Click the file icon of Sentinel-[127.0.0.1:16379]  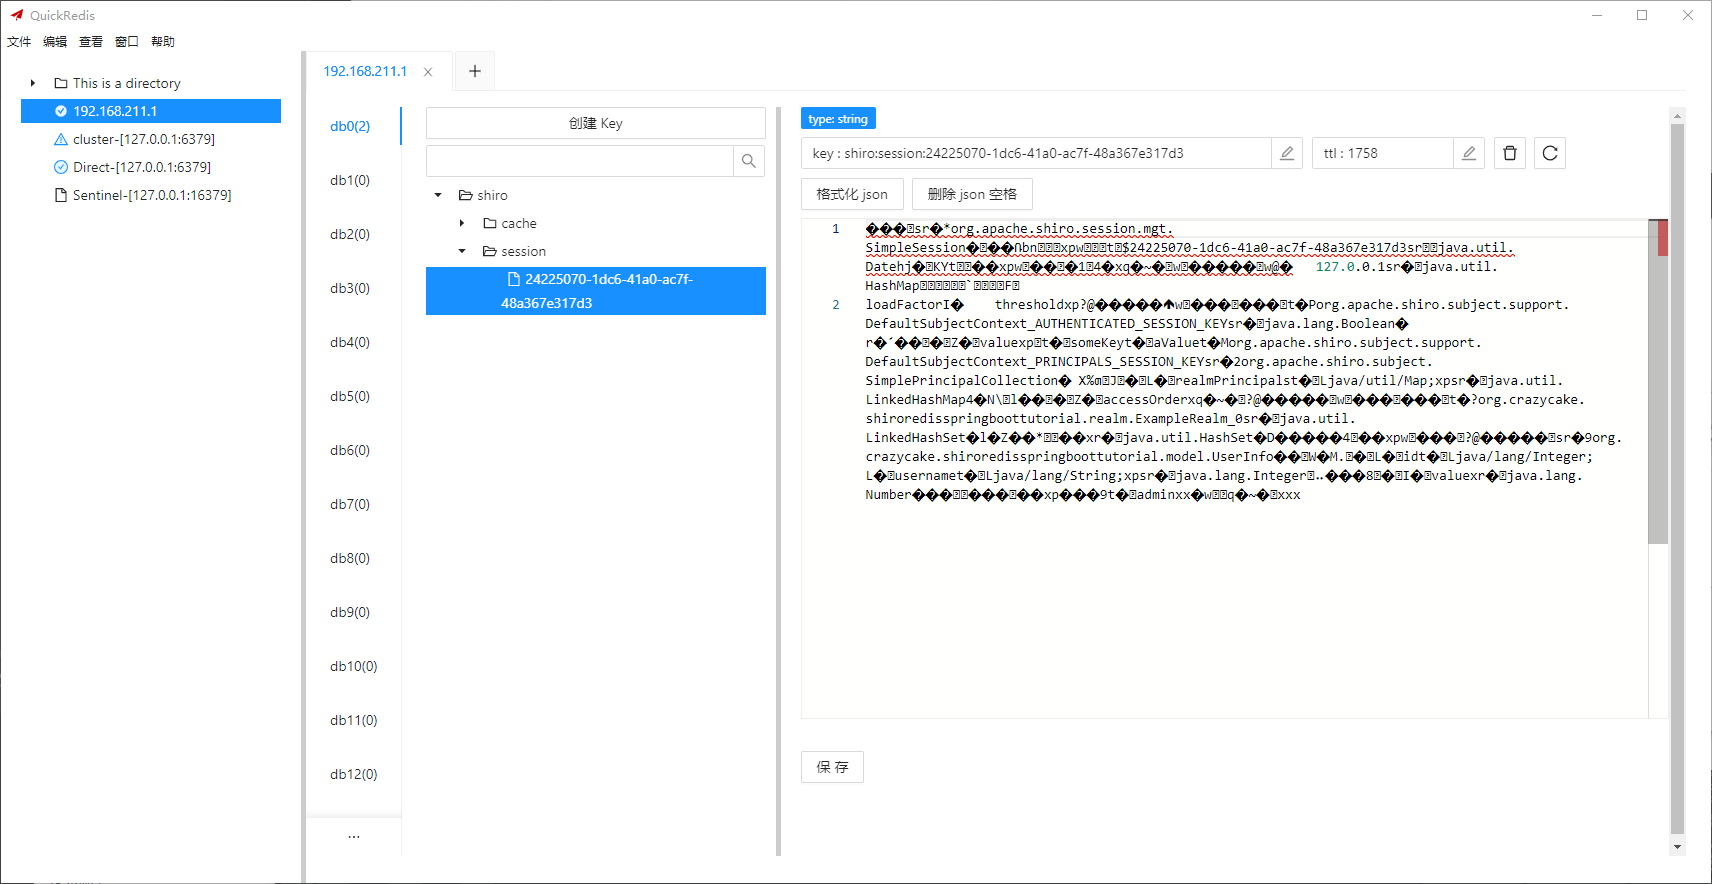click(61, 195)
